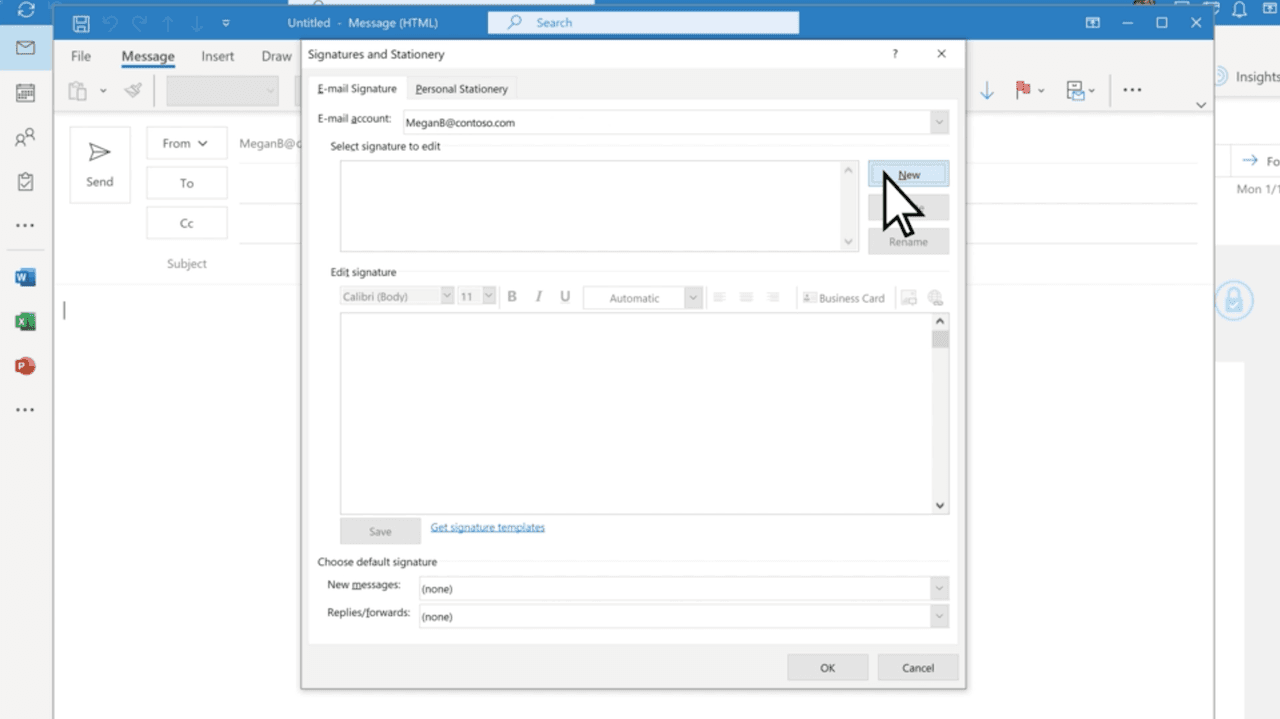Toggle bold formatting in the signature editor
This screenshot has height=719, width=1280.
click(x=511, y=296)
